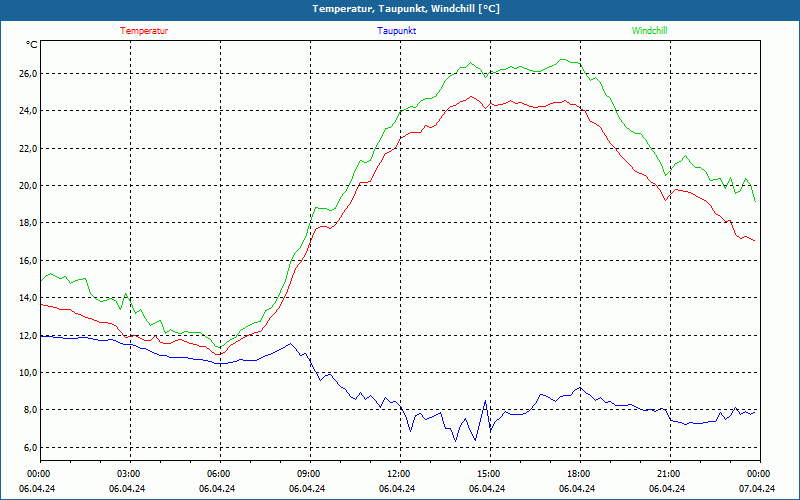Click the 12:00 time axis label

click(x=400, y=474)
